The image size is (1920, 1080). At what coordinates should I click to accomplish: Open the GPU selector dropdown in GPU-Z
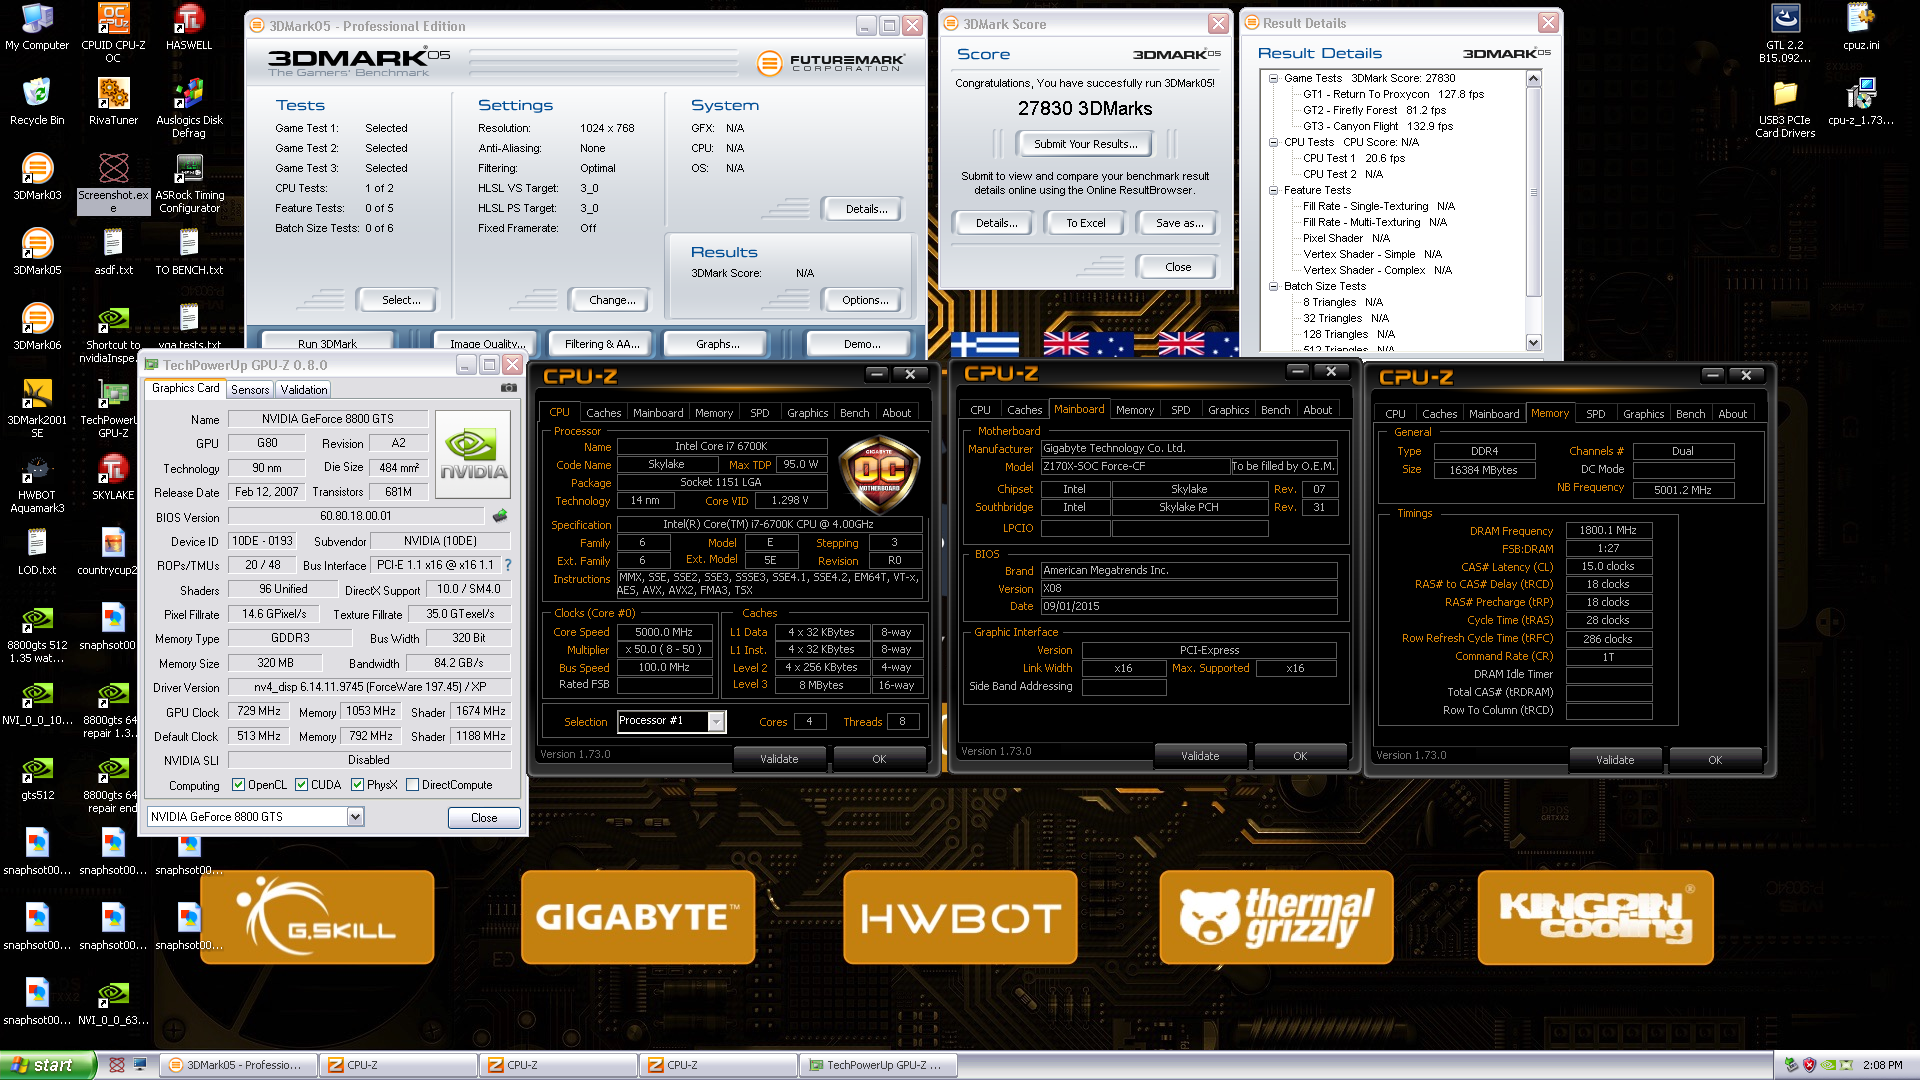click(355, 817)
